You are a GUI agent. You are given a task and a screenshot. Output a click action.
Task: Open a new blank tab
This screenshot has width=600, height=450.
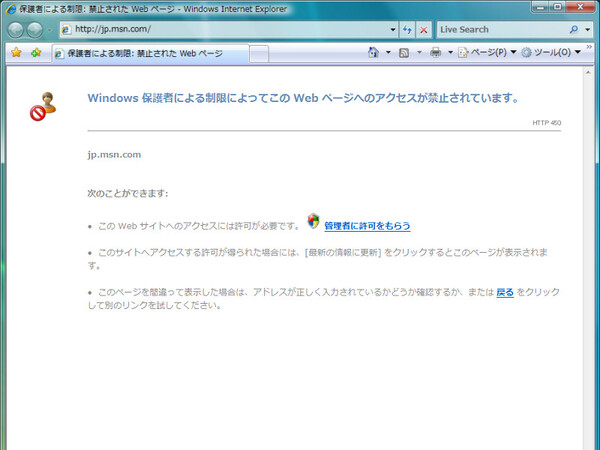(x=259, y=54)
